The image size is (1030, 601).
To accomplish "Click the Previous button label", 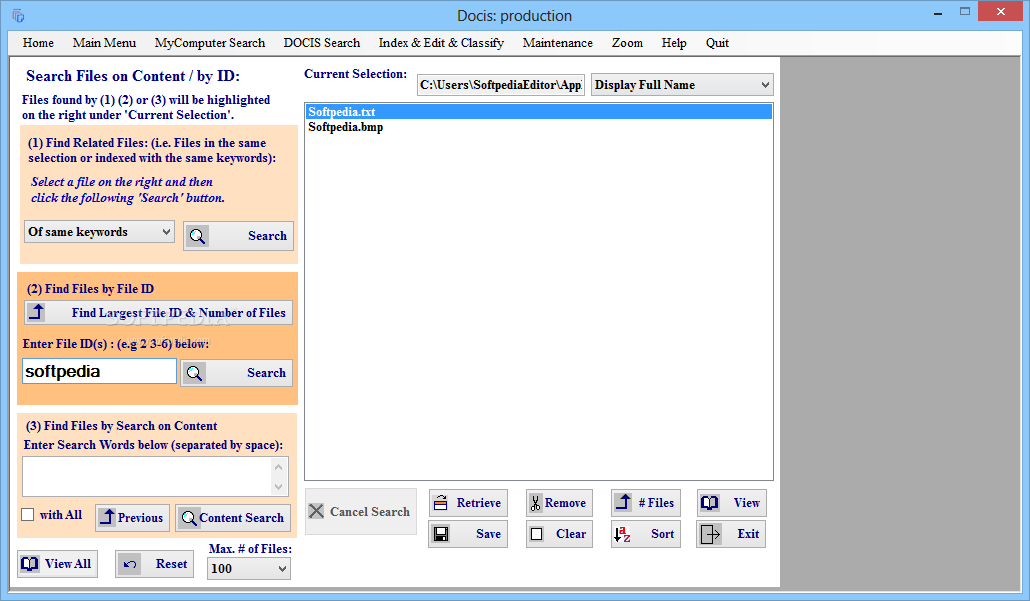I will [x=140, y=518].
